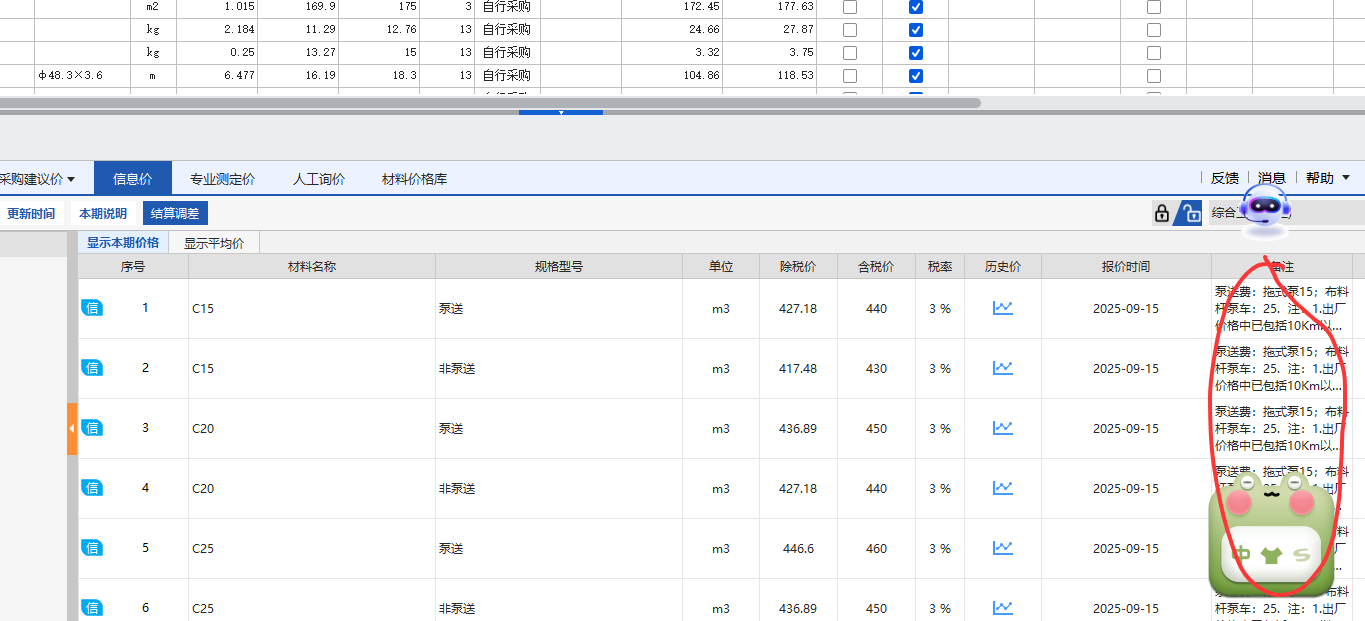Screen dimensions: 1365x621
Task: Click the 信 icon in row 3 (C20 泵送)
Action: [x=92, y=428]
